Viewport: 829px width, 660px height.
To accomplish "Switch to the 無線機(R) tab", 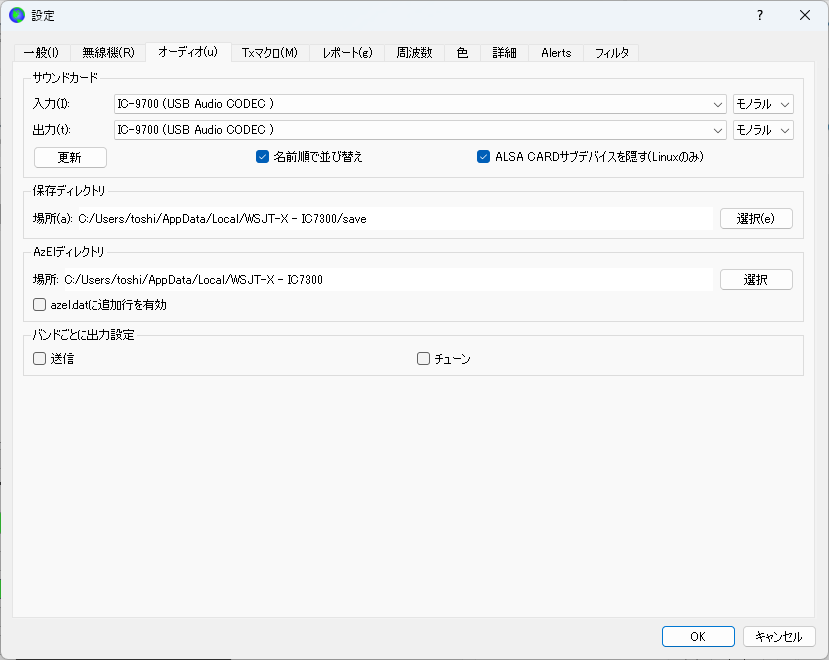I will 108,53.
